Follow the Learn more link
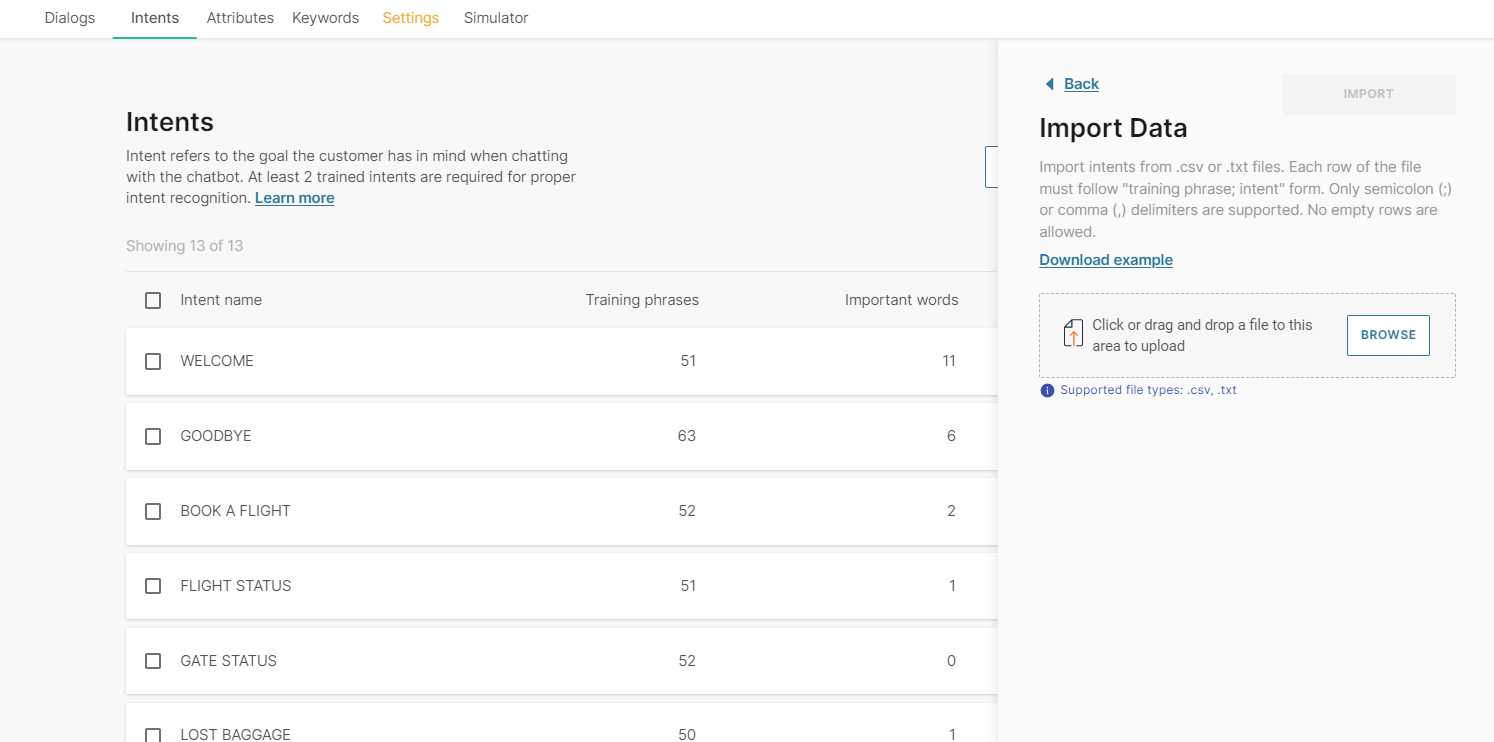Image resolution: width=1494 pixels, height=742 pixels. coord(294,198)
